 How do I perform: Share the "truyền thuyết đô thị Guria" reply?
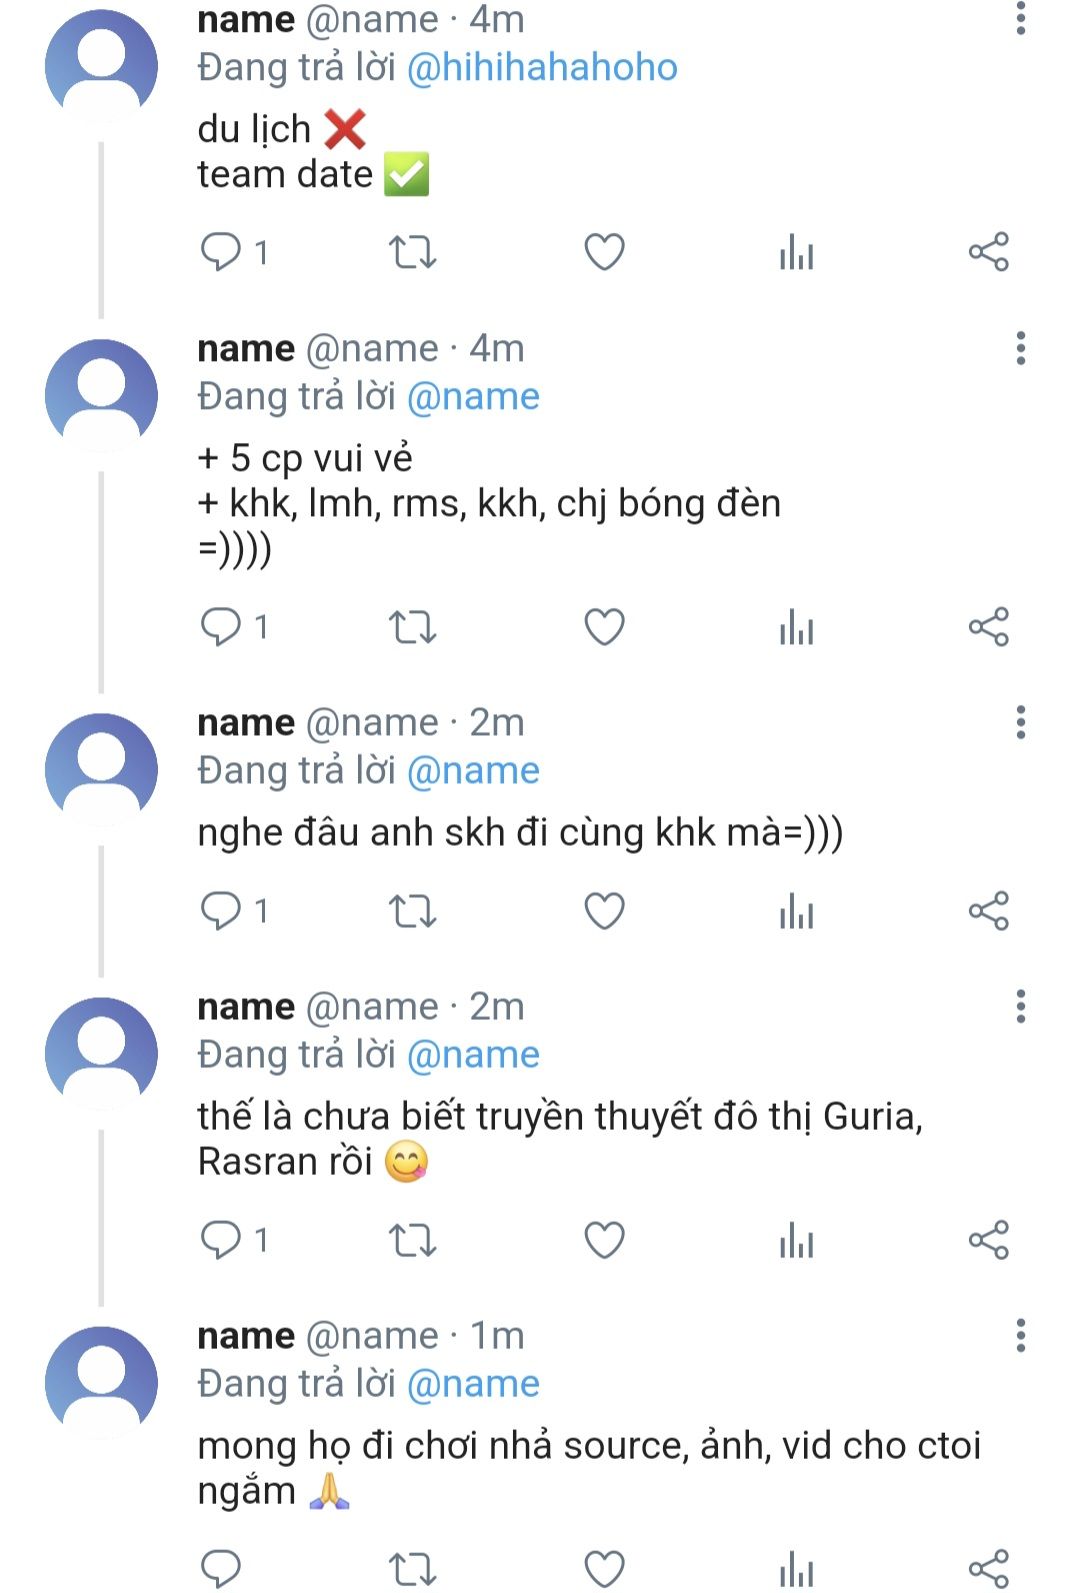pos(988,1240)
